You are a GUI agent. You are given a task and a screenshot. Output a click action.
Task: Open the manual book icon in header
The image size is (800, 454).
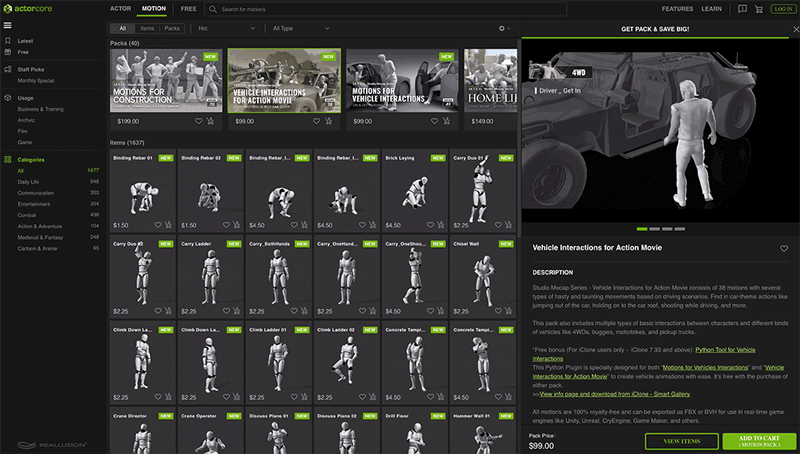point(742,9)
